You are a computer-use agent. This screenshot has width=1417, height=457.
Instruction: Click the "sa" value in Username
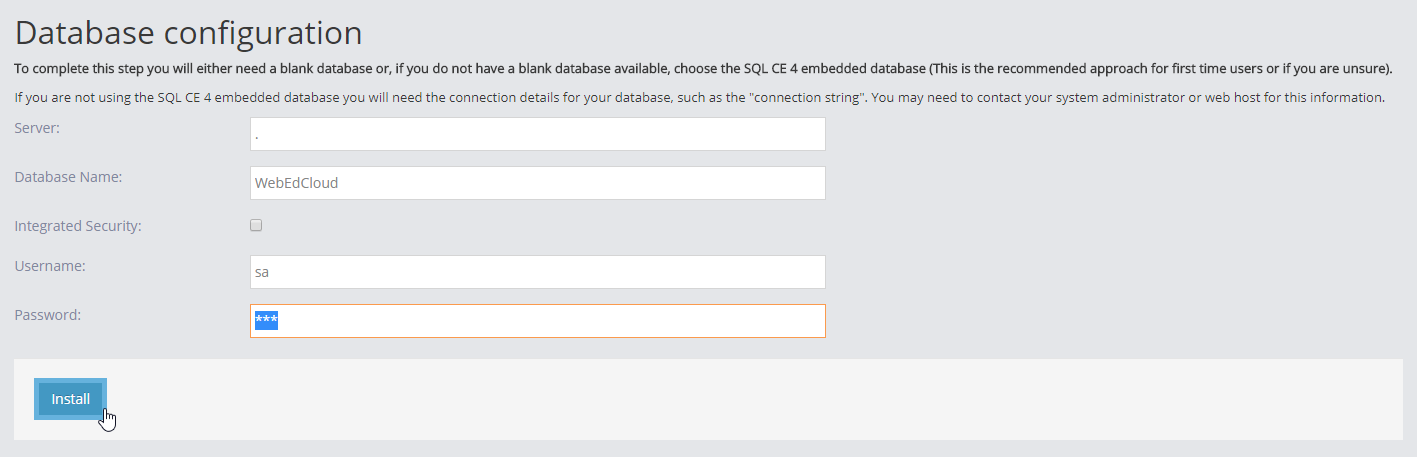[262, 272]
